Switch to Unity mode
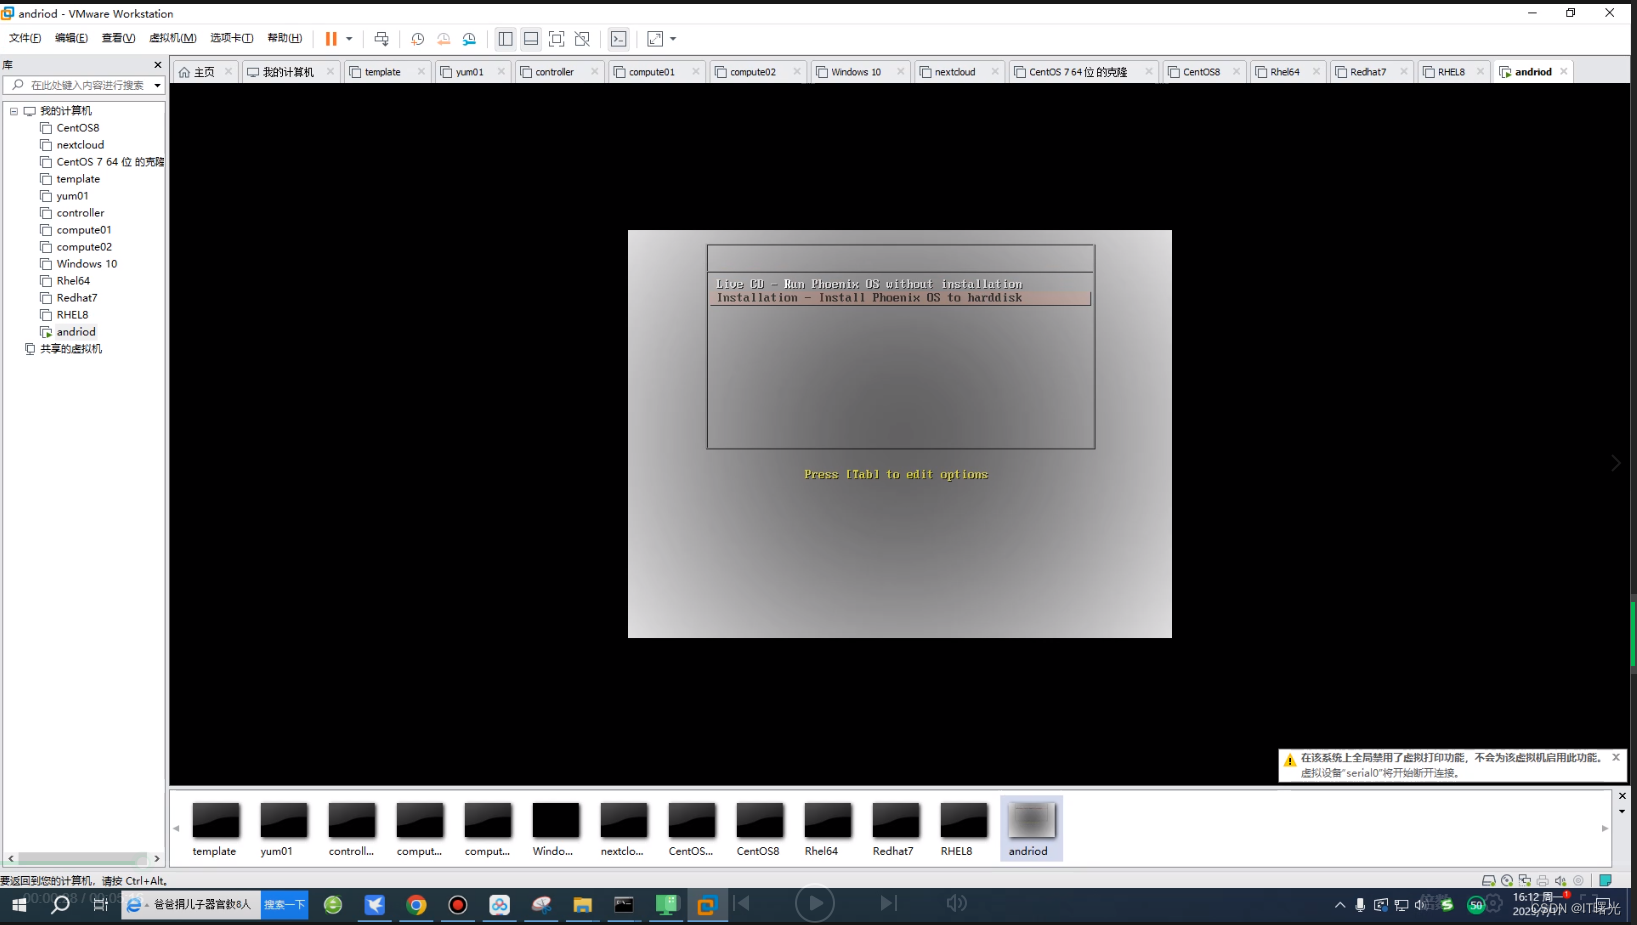Image resolution: width=1637 pixels, height=925 pixels. 583,39
